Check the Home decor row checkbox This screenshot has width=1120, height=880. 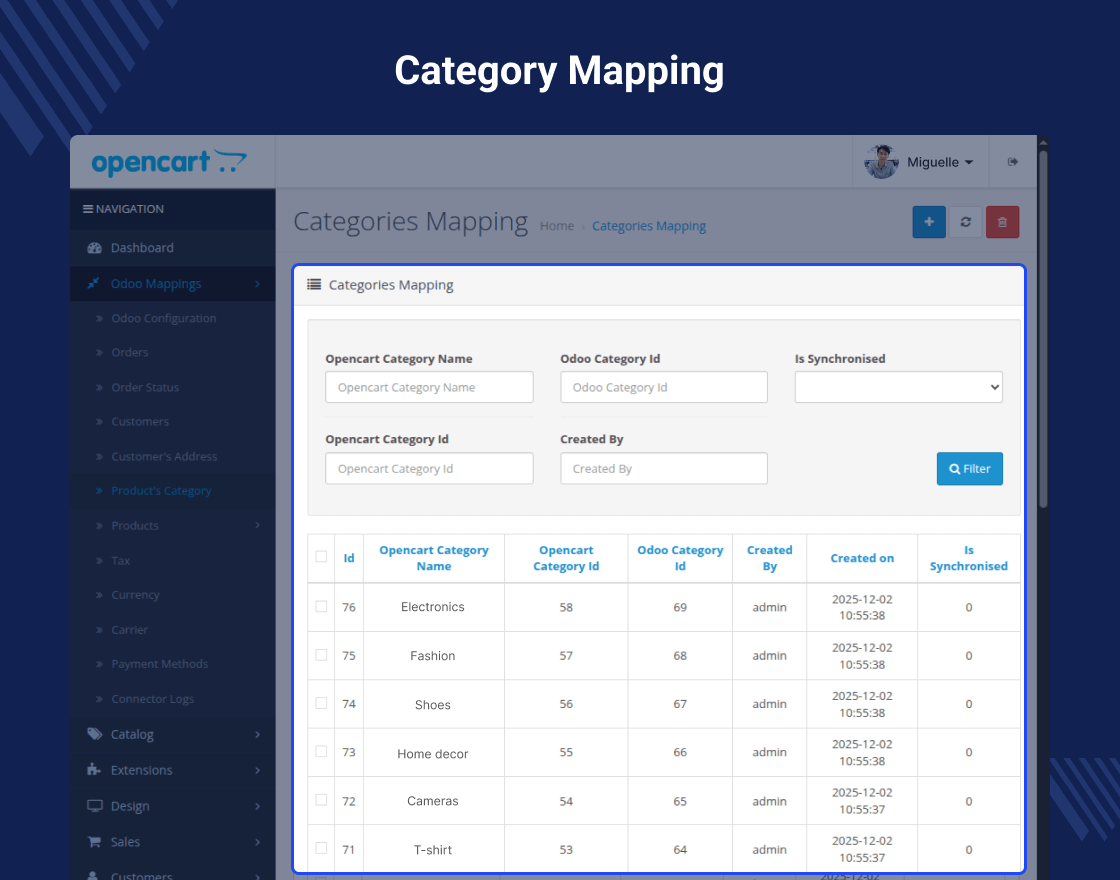click(321, 751)
